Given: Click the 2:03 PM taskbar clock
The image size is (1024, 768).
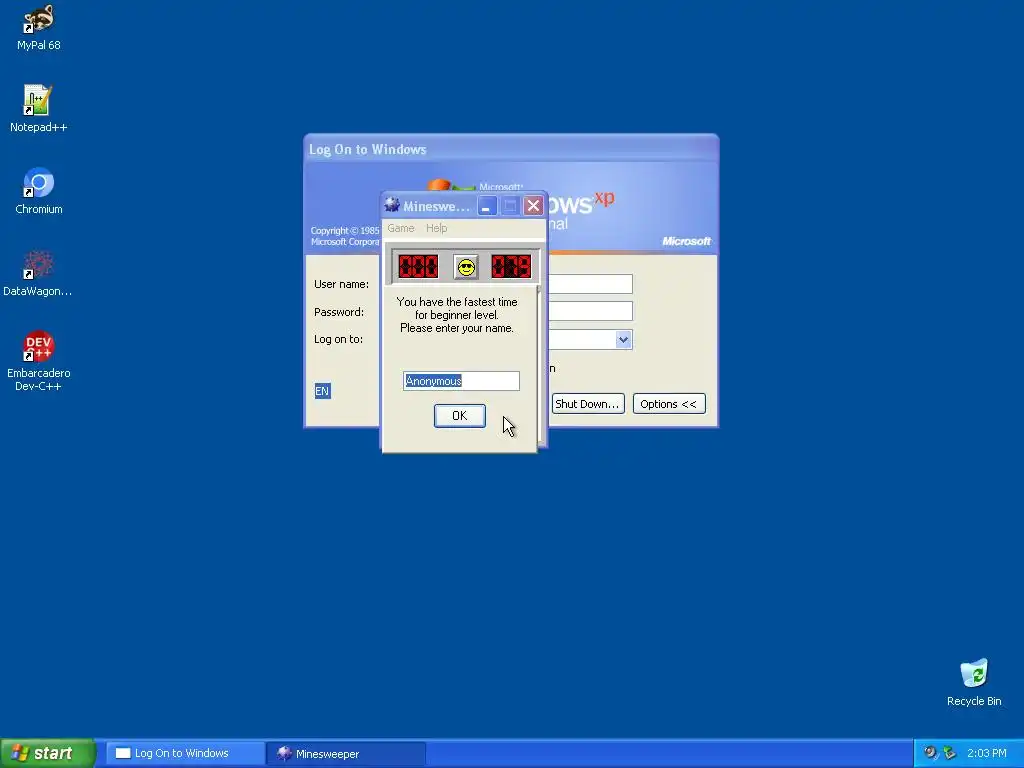Looking at the screenshot, I should pyautogui.click(x=987, y=753).
